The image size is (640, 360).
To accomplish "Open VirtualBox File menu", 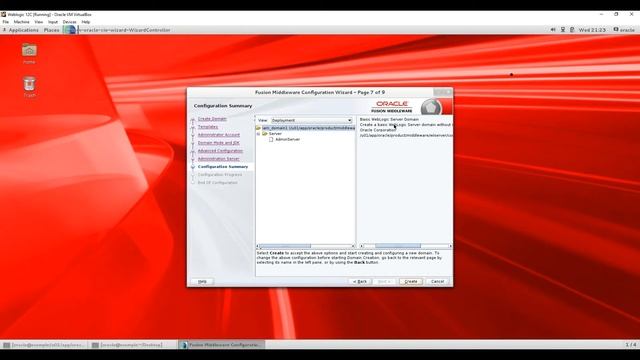I will click(6, 22).
